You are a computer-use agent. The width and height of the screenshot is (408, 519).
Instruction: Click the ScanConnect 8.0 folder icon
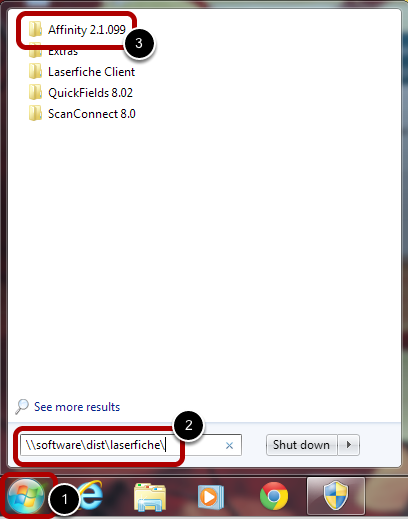coord(35,113)
